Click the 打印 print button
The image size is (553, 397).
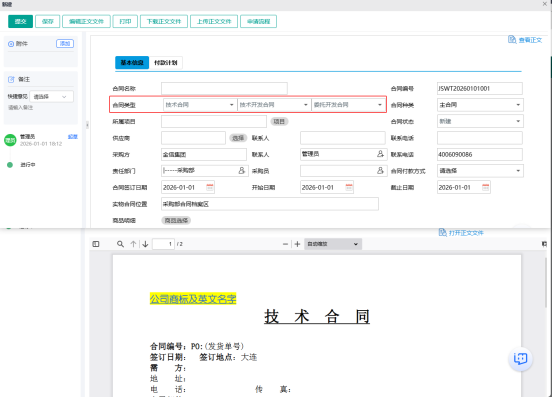coord(125,22)
